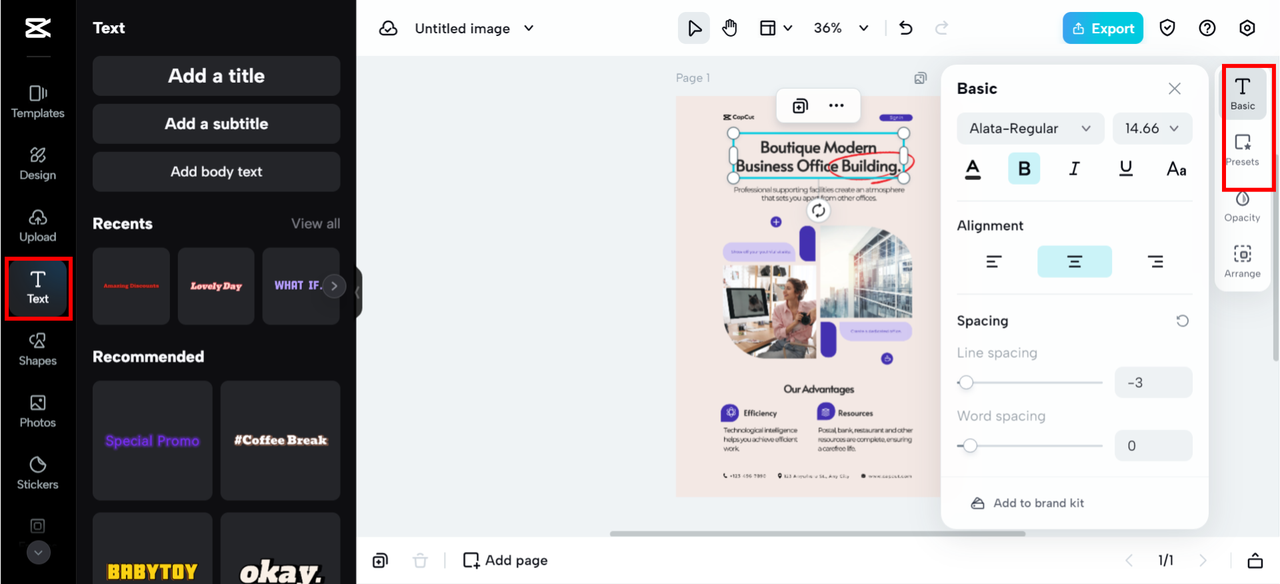Add body text

(216, 172)
